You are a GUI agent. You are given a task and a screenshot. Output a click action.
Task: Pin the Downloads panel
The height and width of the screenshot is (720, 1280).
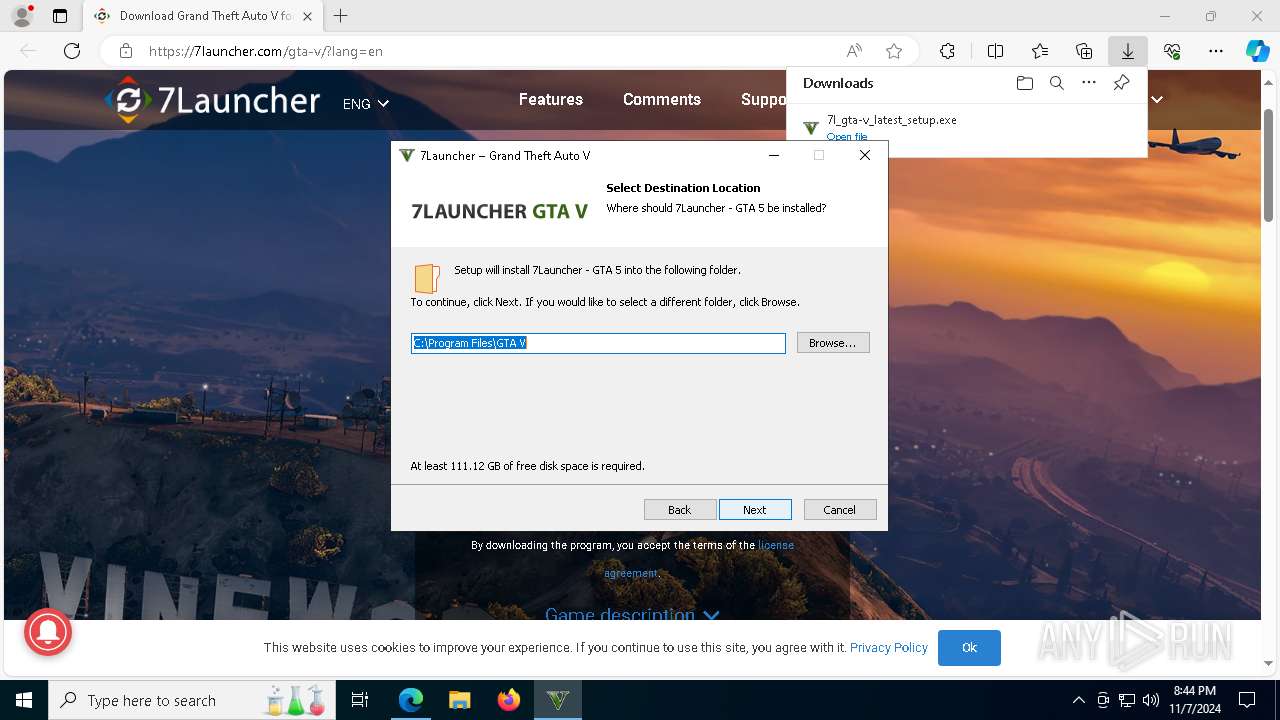(x=1121, y=83)
